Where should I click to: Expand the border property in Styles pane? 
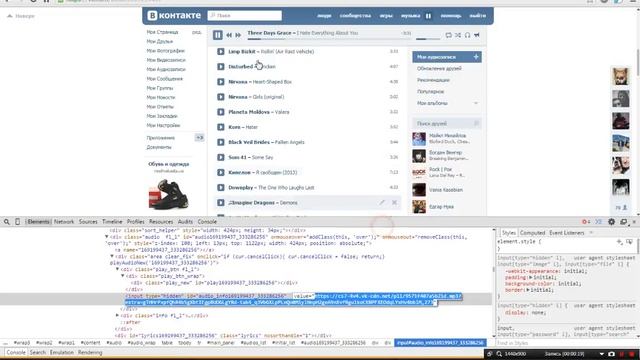point(528,290)
